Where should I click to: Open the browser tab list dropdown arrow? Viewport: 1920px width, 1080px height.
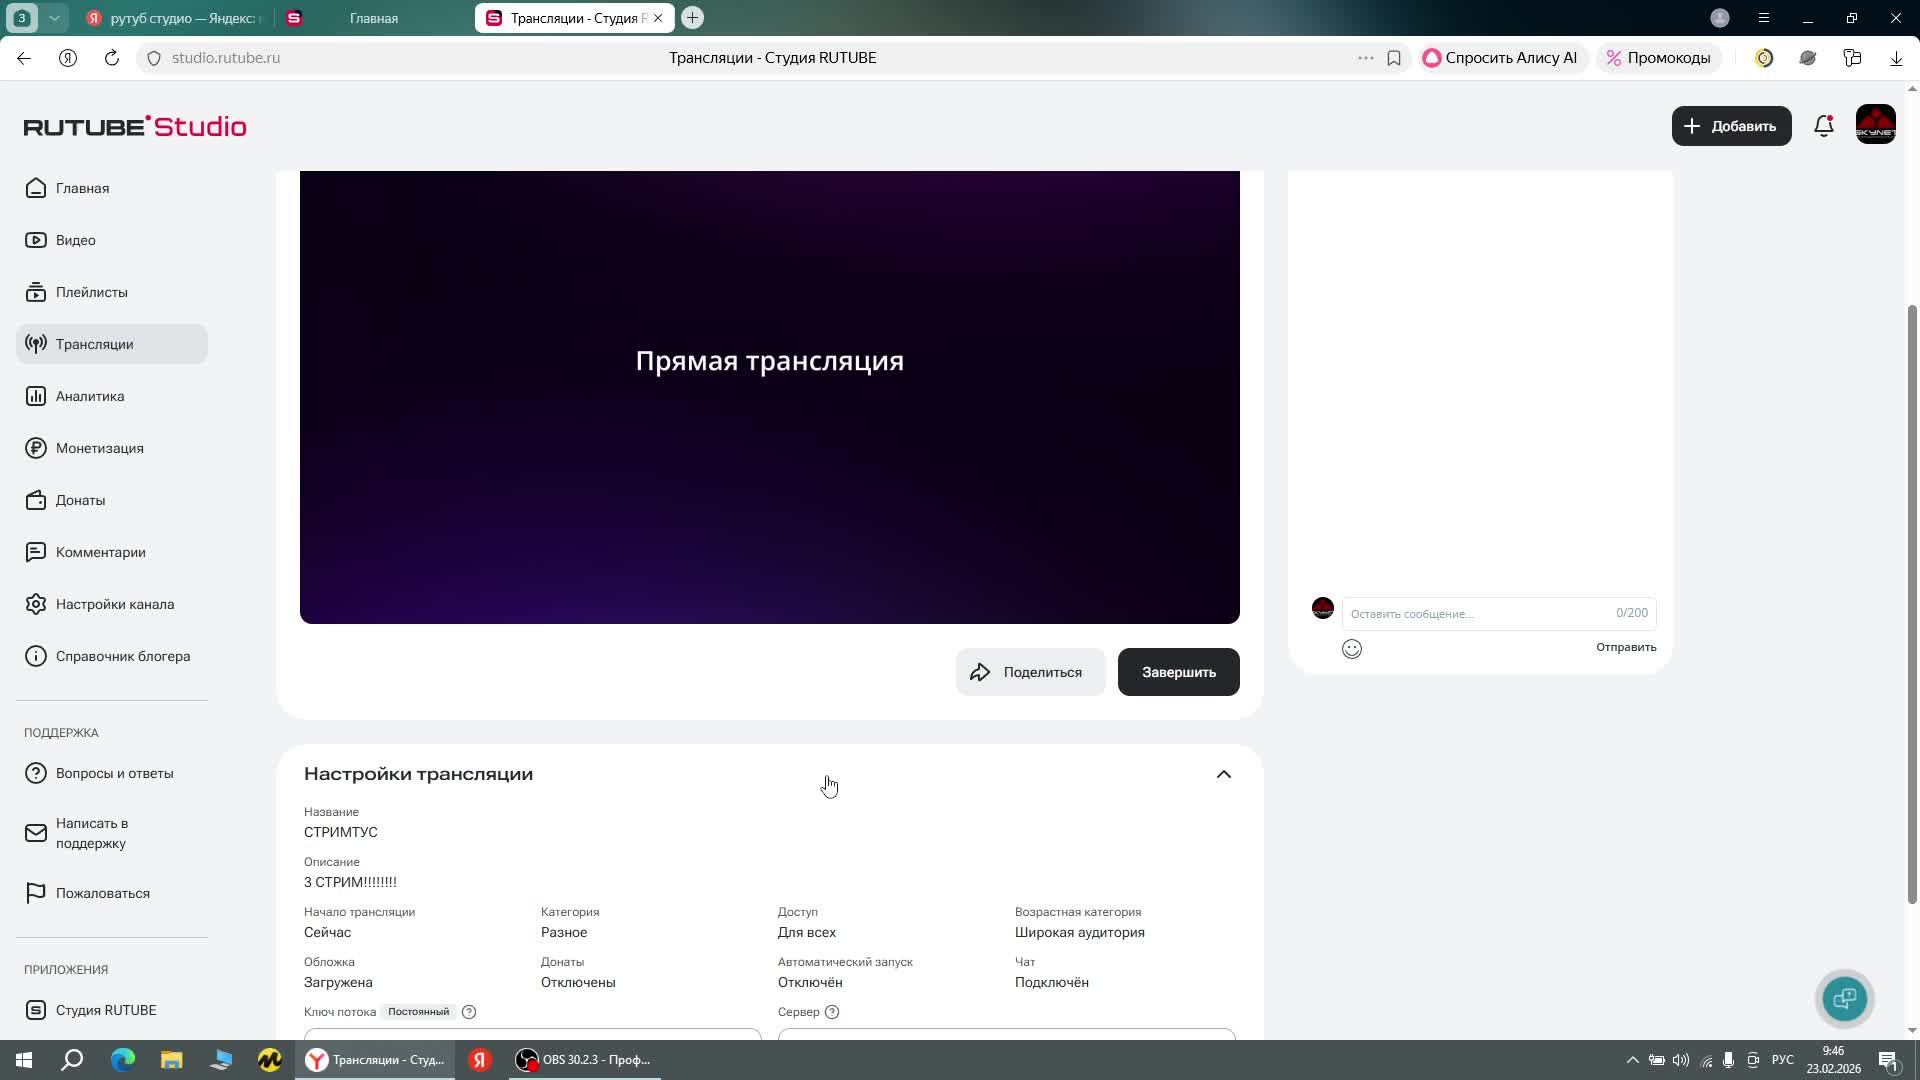54,18
